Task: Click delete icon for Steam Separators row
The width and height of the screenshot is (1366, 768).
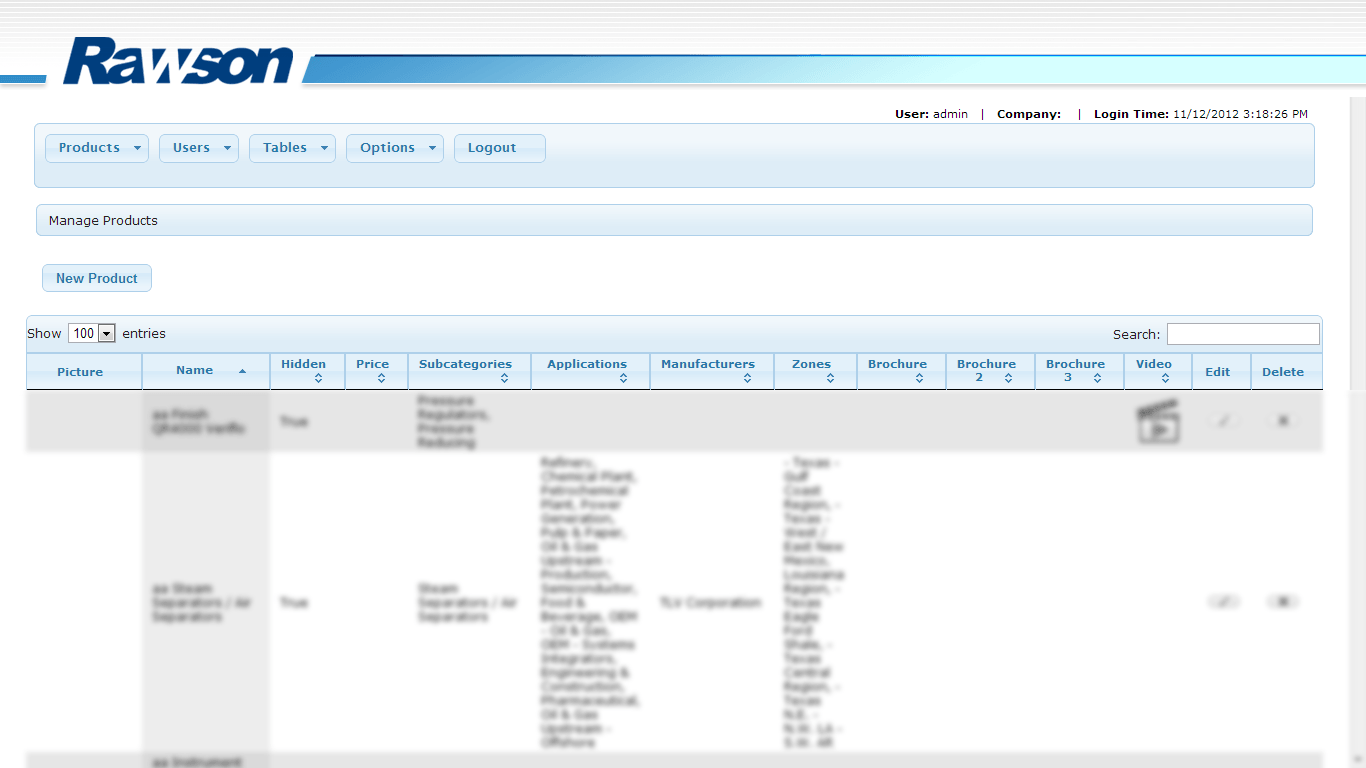Action: point(1283,602)
